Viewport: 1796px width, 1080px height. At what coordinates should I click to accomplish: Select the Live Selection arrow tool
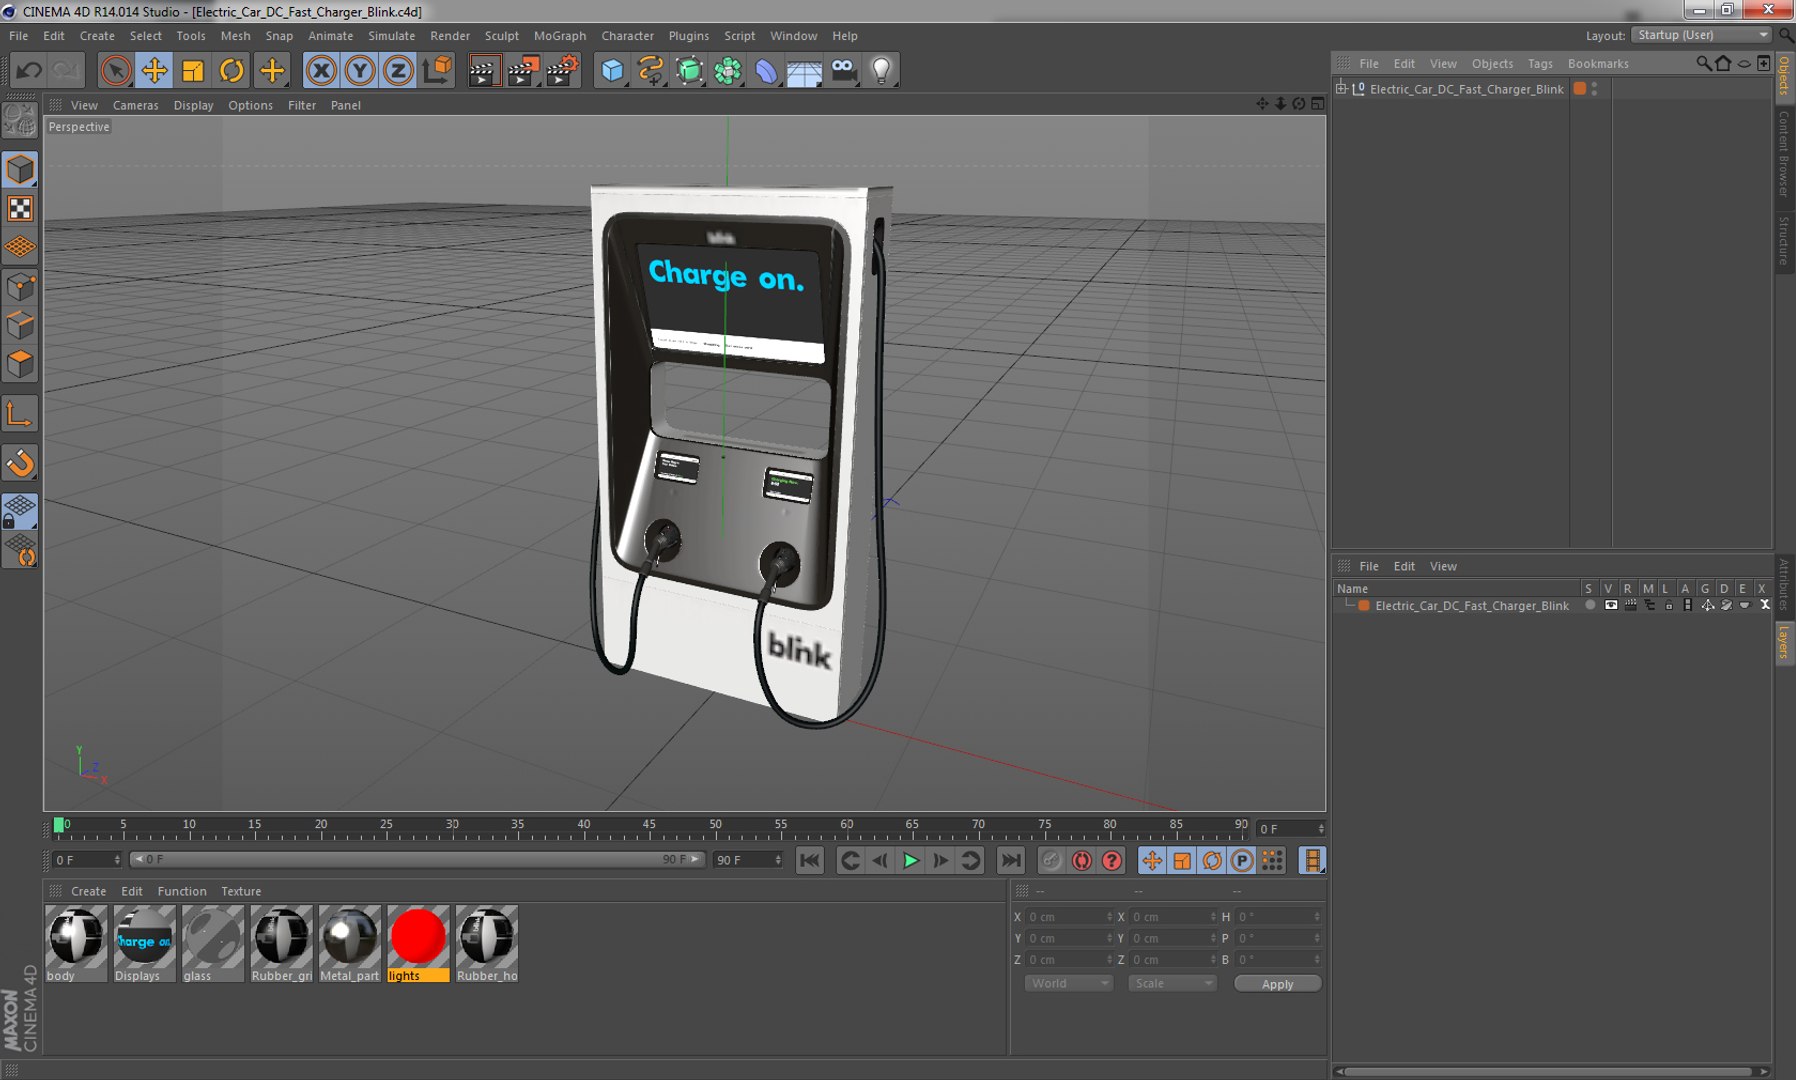pyautogui.click(x=116, y=71)
